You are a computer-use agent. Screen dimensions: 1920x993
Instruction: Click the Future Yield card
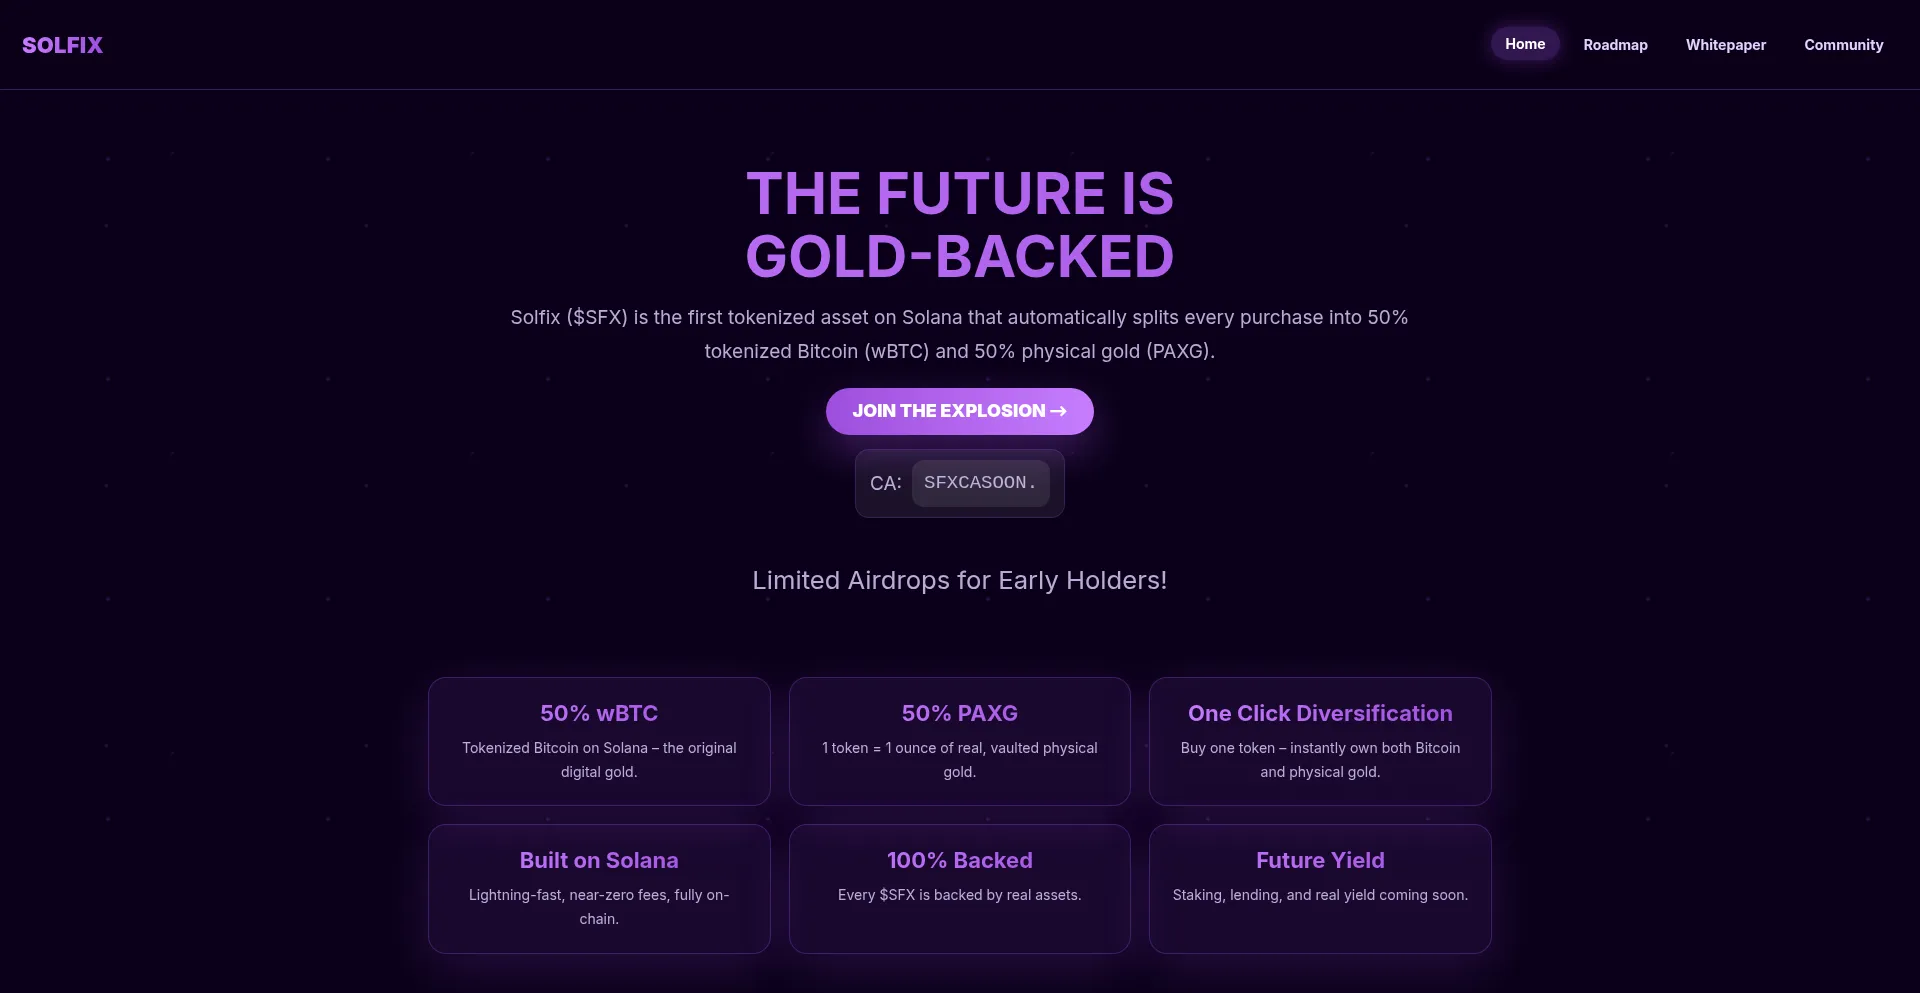(x=1319, y=888)
